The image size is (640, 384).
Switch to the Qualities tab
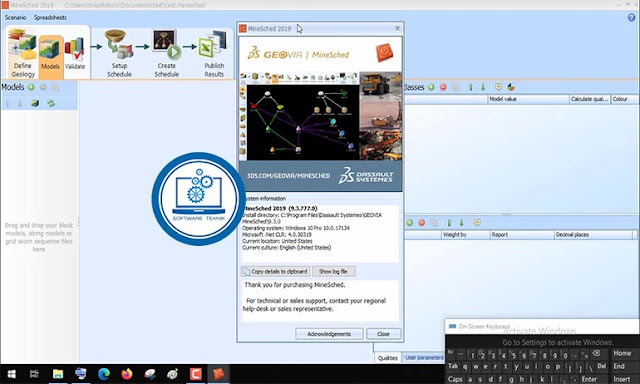pyautogui.click(x=387, y=358)
